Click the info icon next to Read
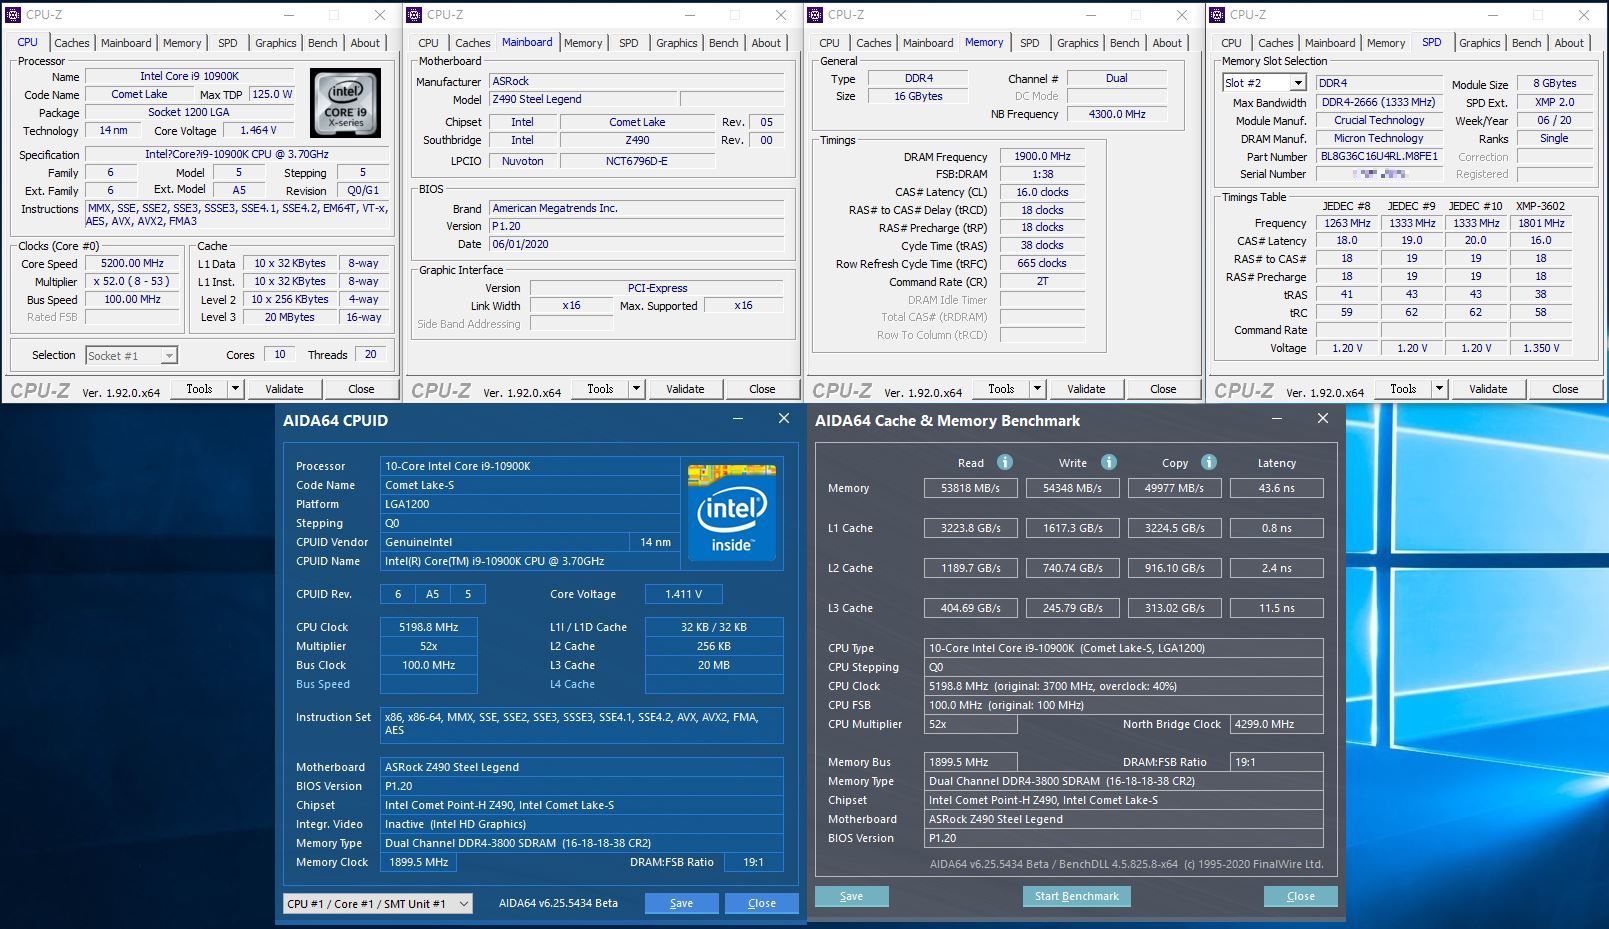Viewport: 1609px width, 929px height. [1005, 462]
